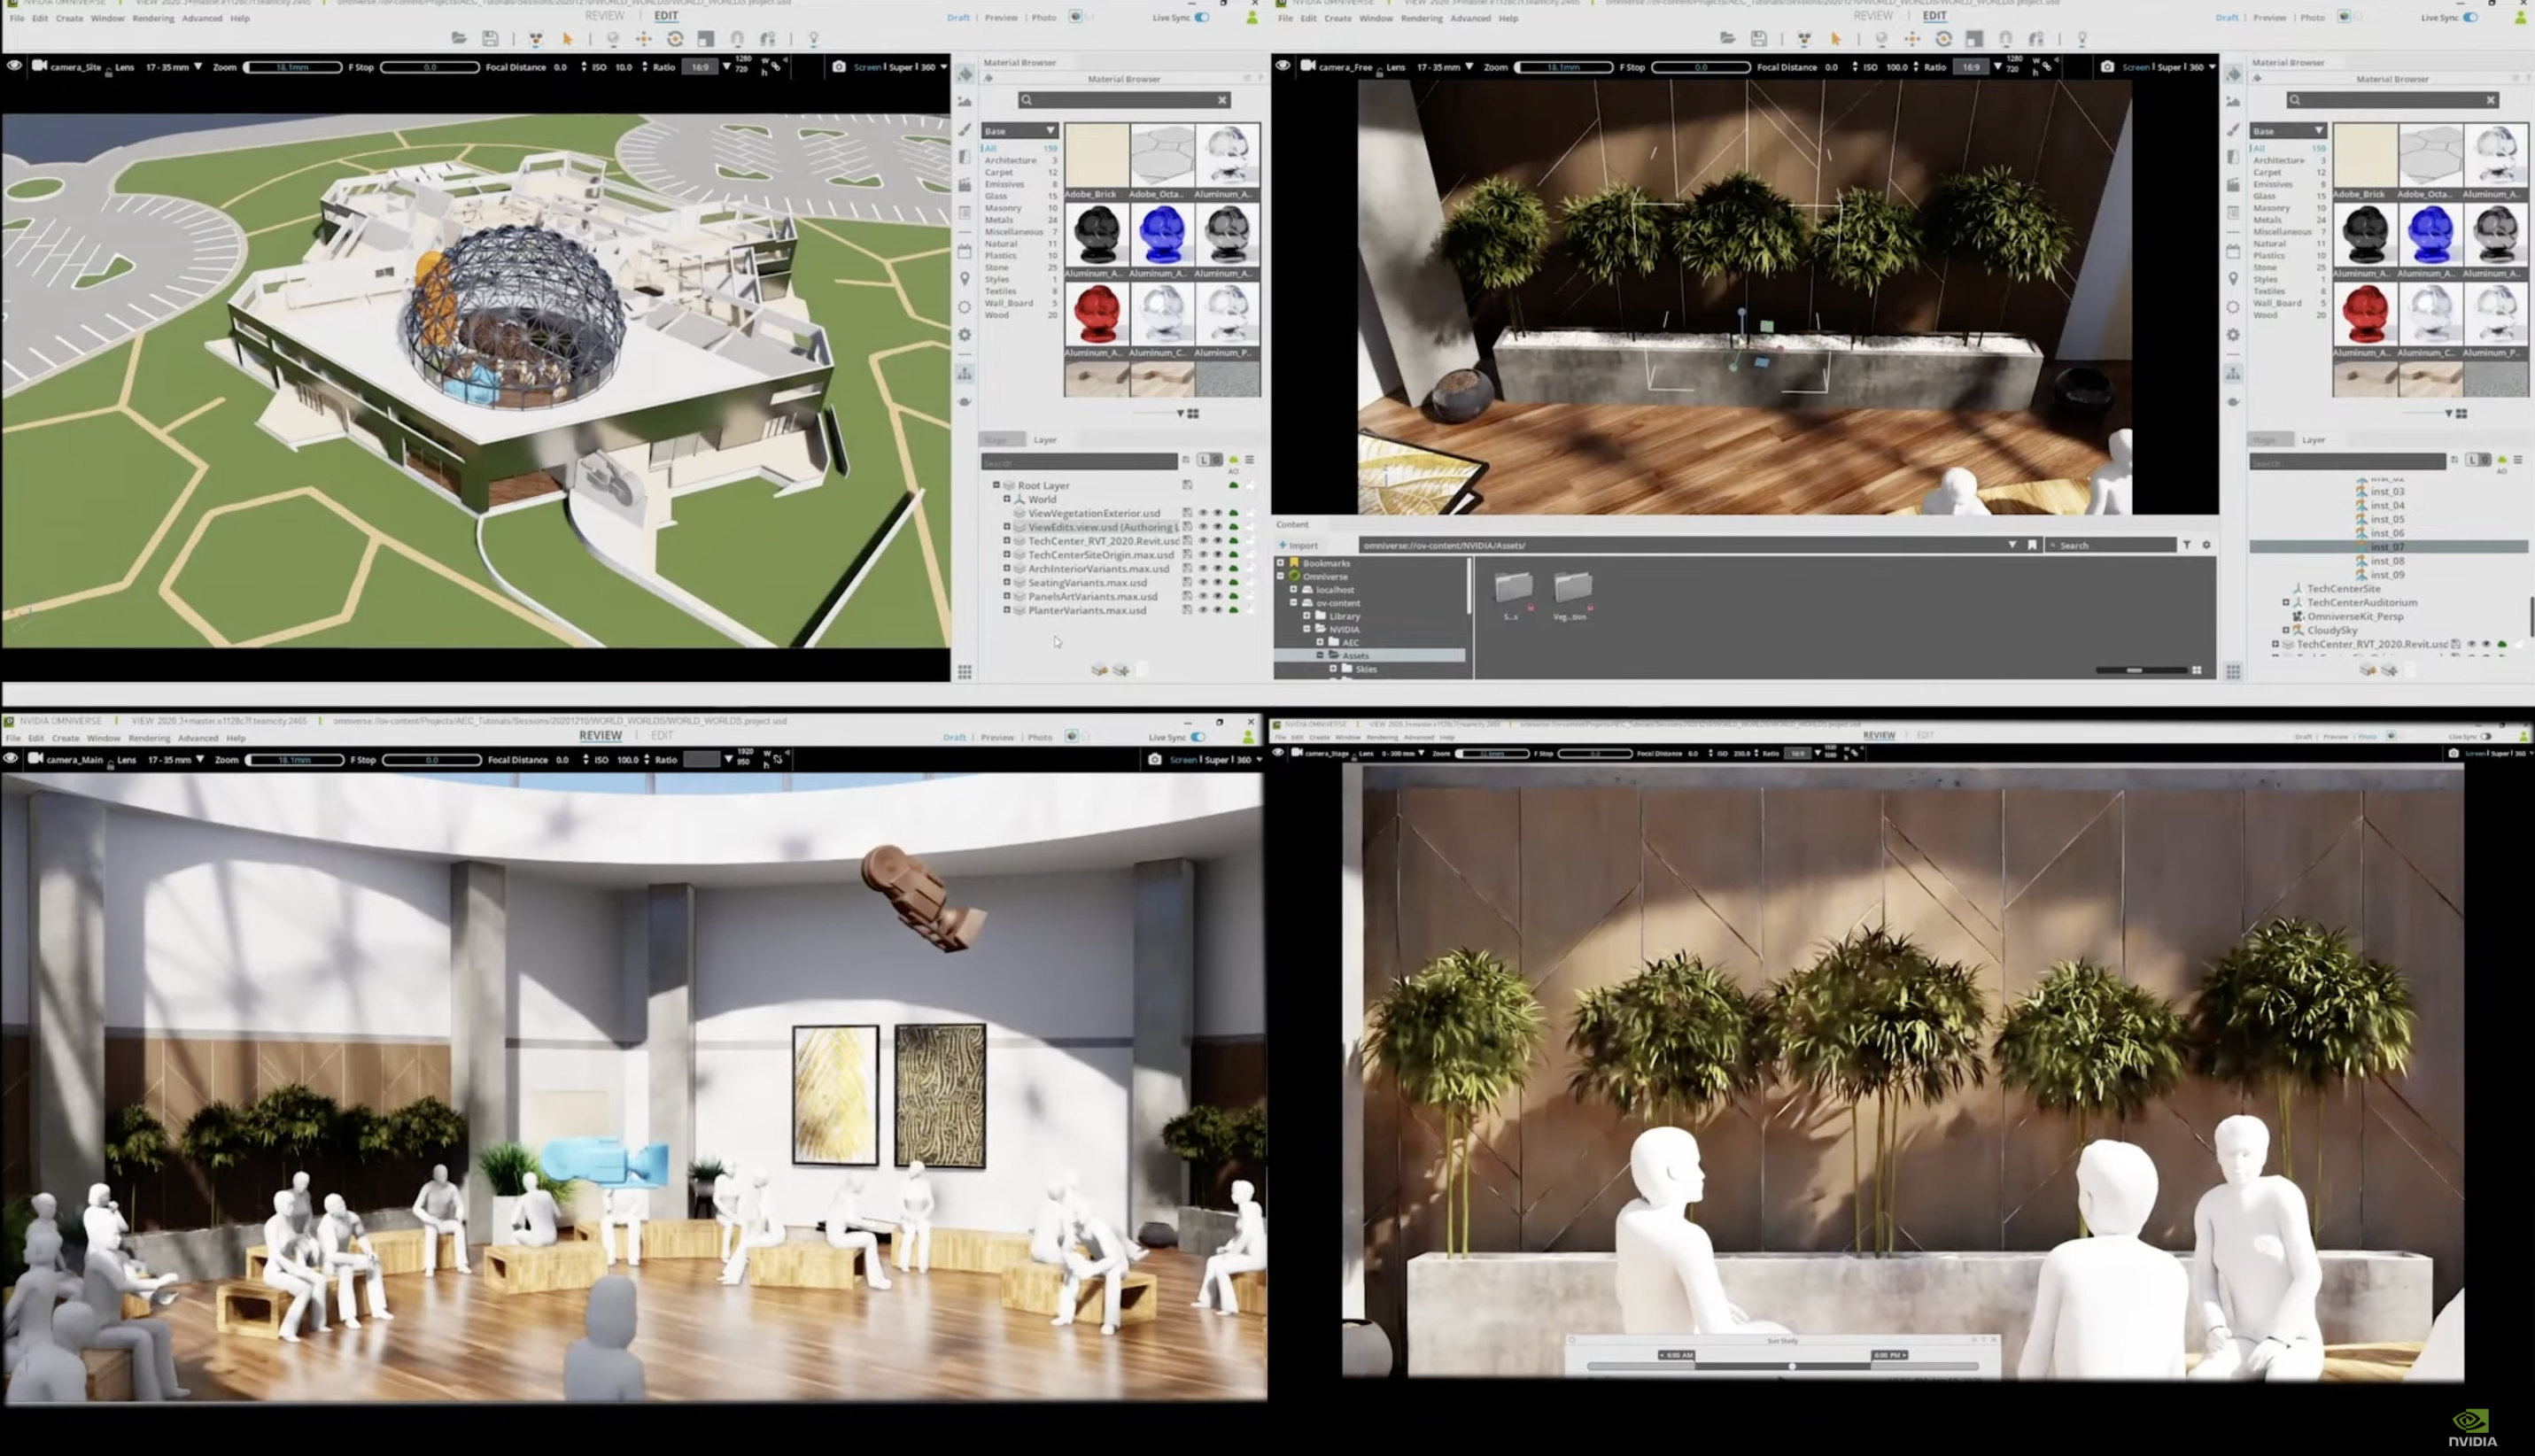Select the orange arrow selection tool, top-left window
2535x1456 pixels.
click(x=567, y=38)
